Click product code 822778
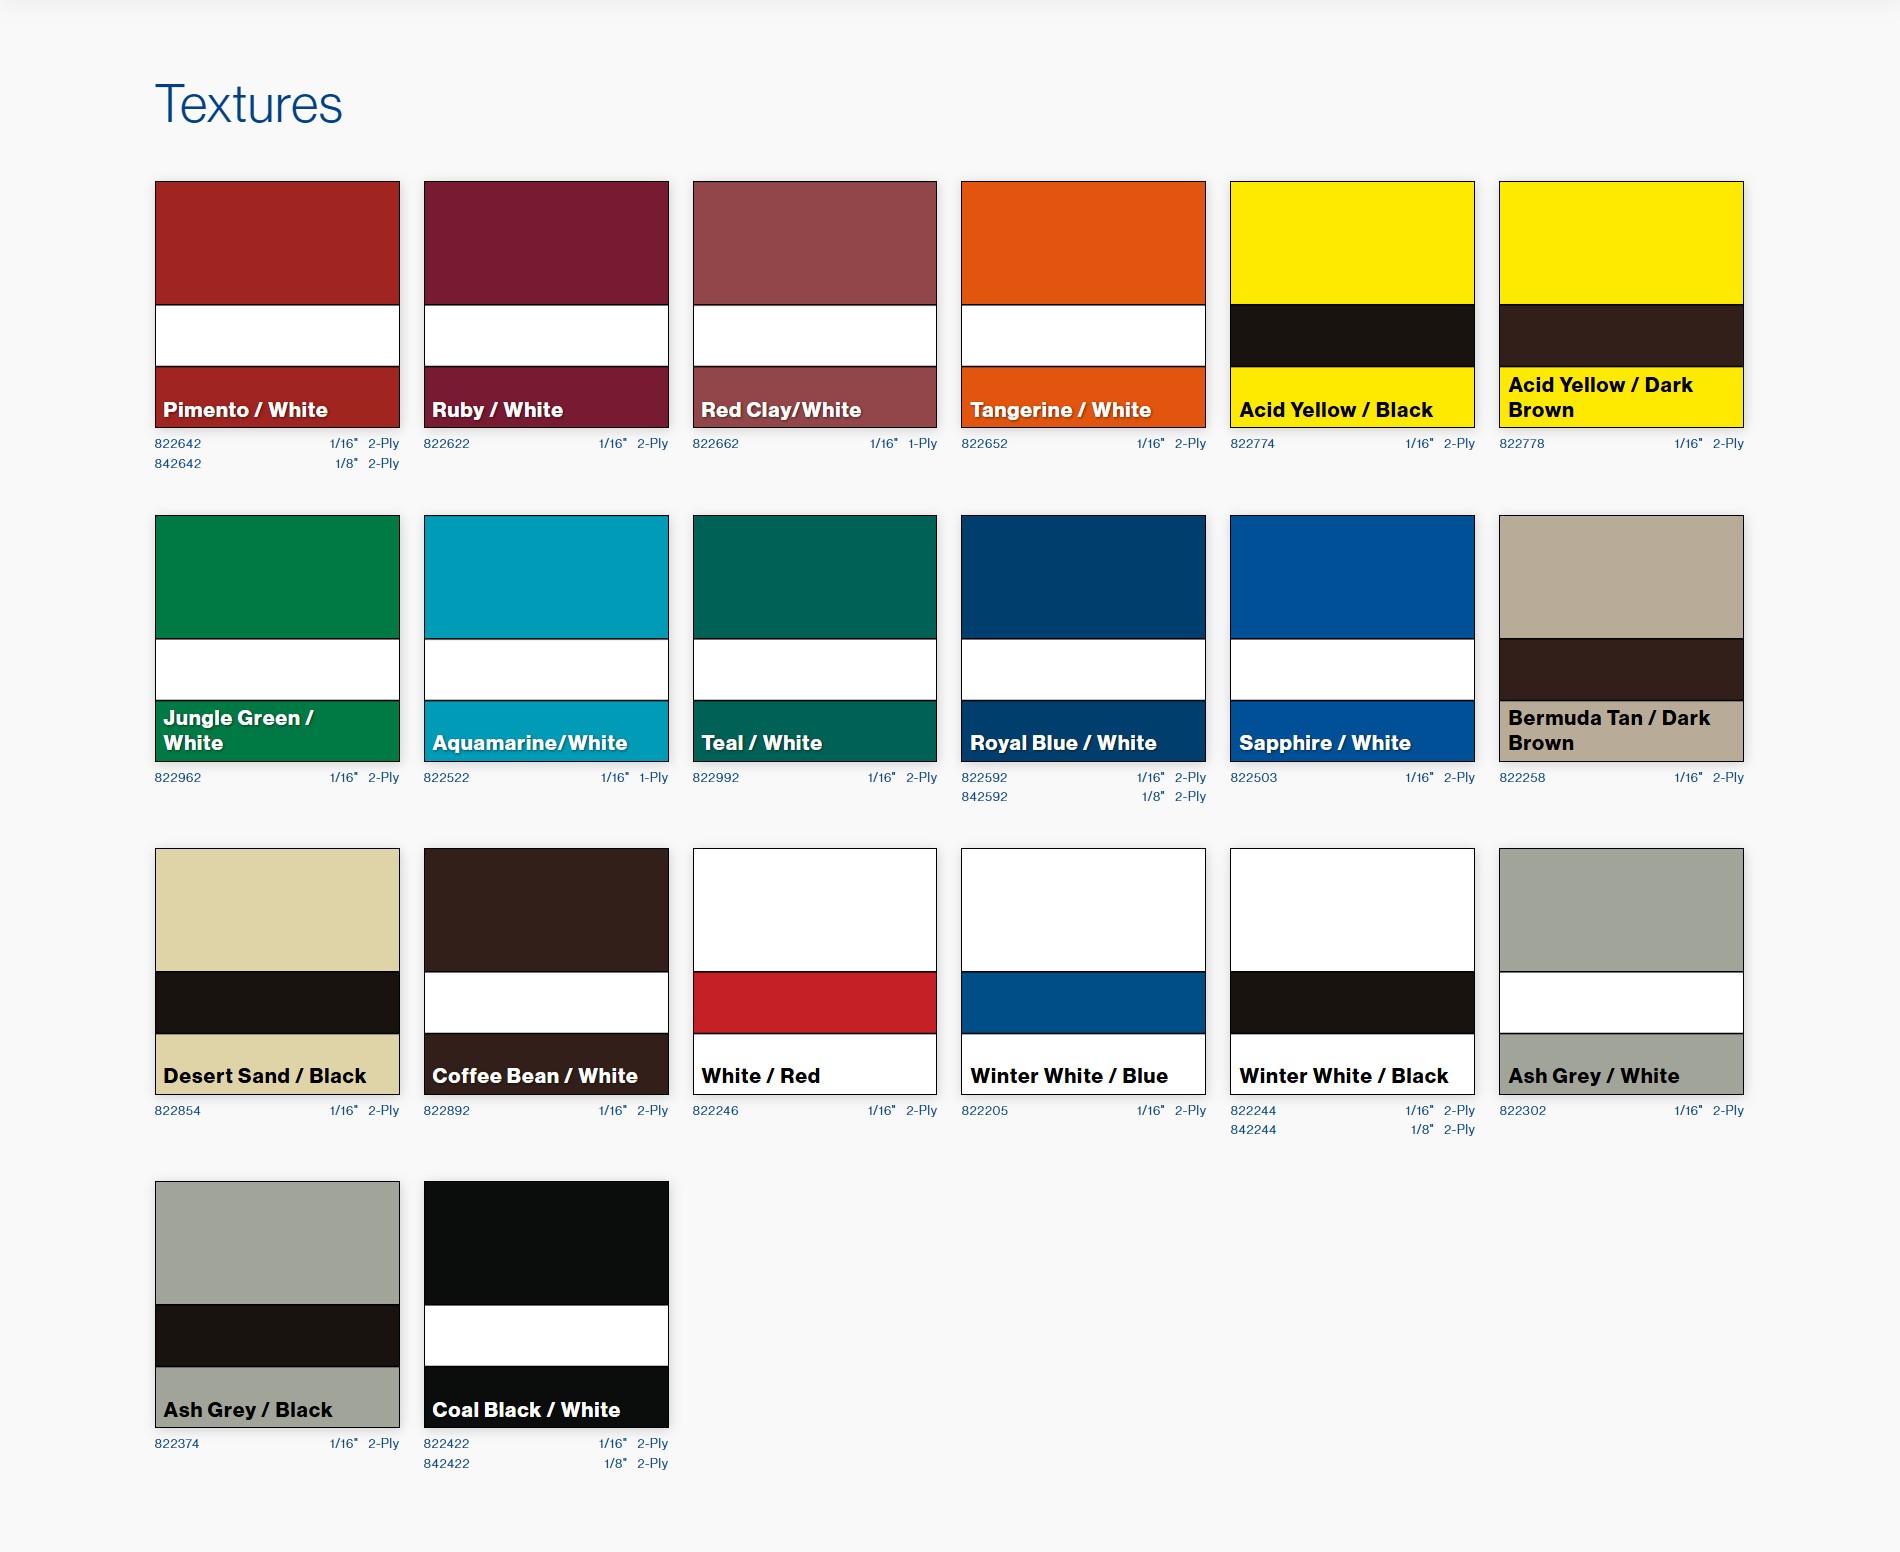This screenshot has width=1900, height=1552. (x=1521, y=443)
